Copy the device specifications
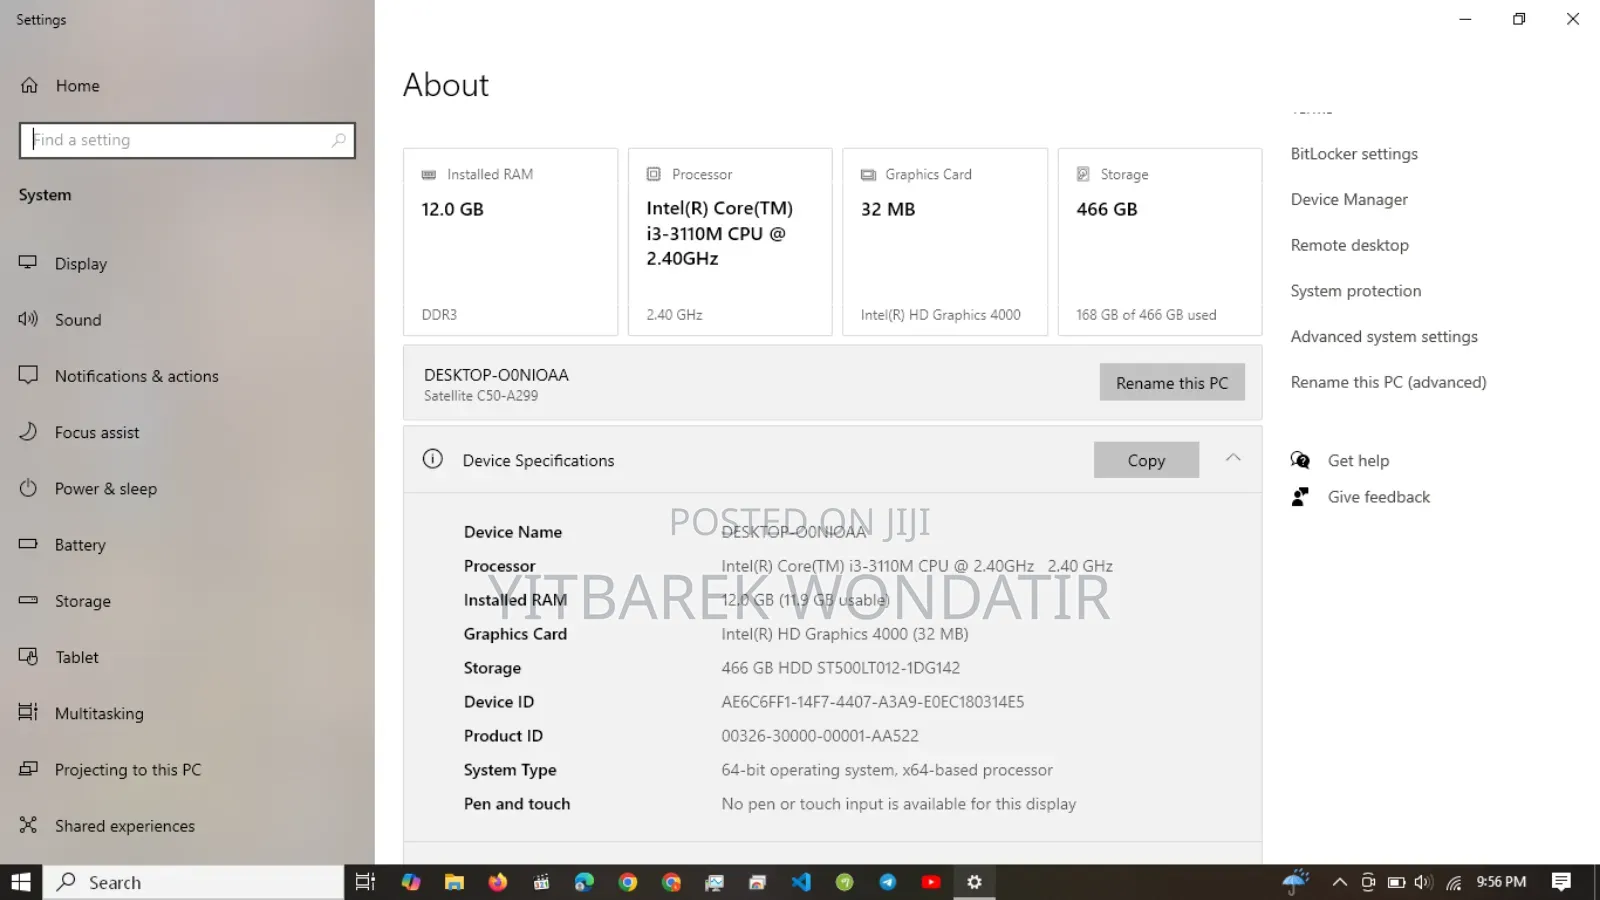The image size is (1600, 900). click(x=1146, y=459)
